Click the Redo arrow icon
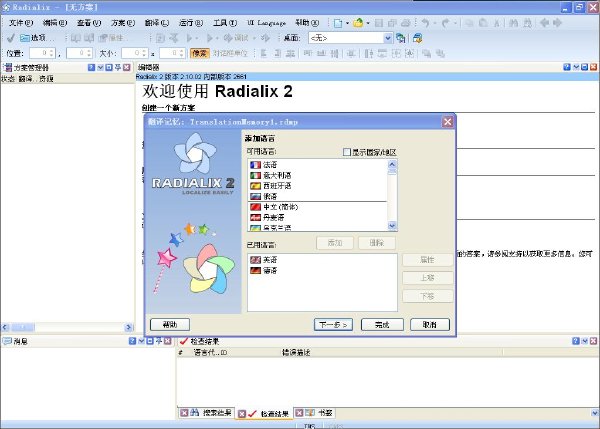Image resolution: width=600 pixels, height=429 pixels. tap(445, 23)
